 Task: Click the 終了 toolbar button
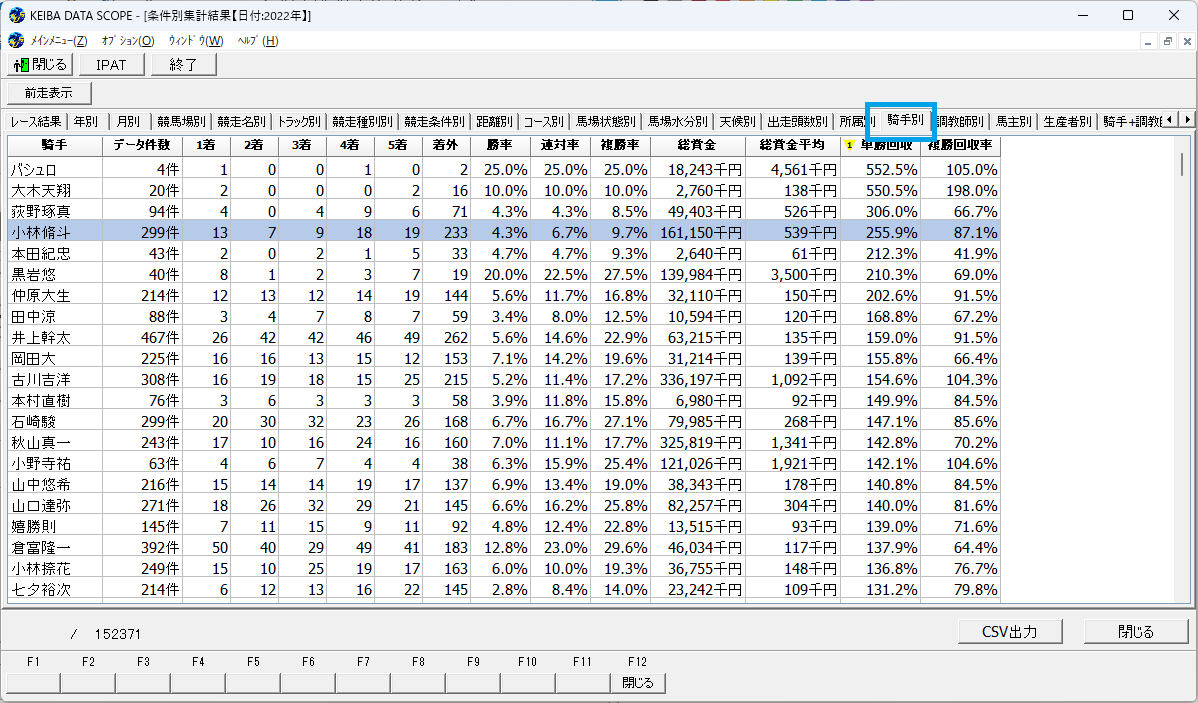[x=183, y=65]
